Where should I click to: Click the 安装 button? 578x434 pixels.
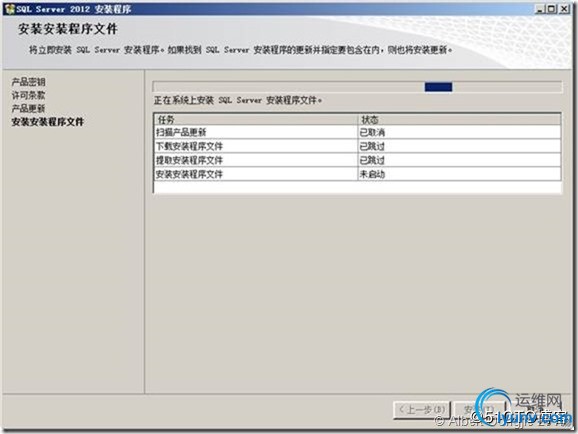pyautogui.click(x=479, y=410)
